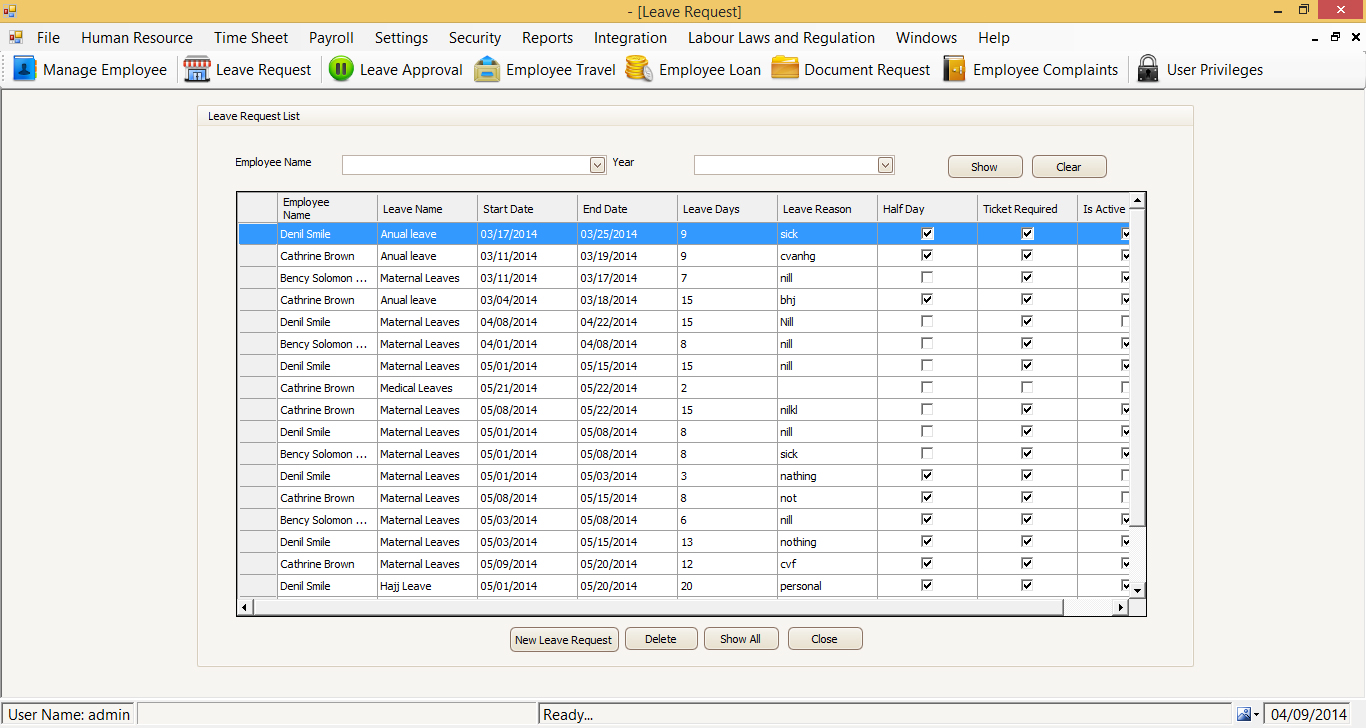Open the Year dropdown list

click(x=885, y=165)
